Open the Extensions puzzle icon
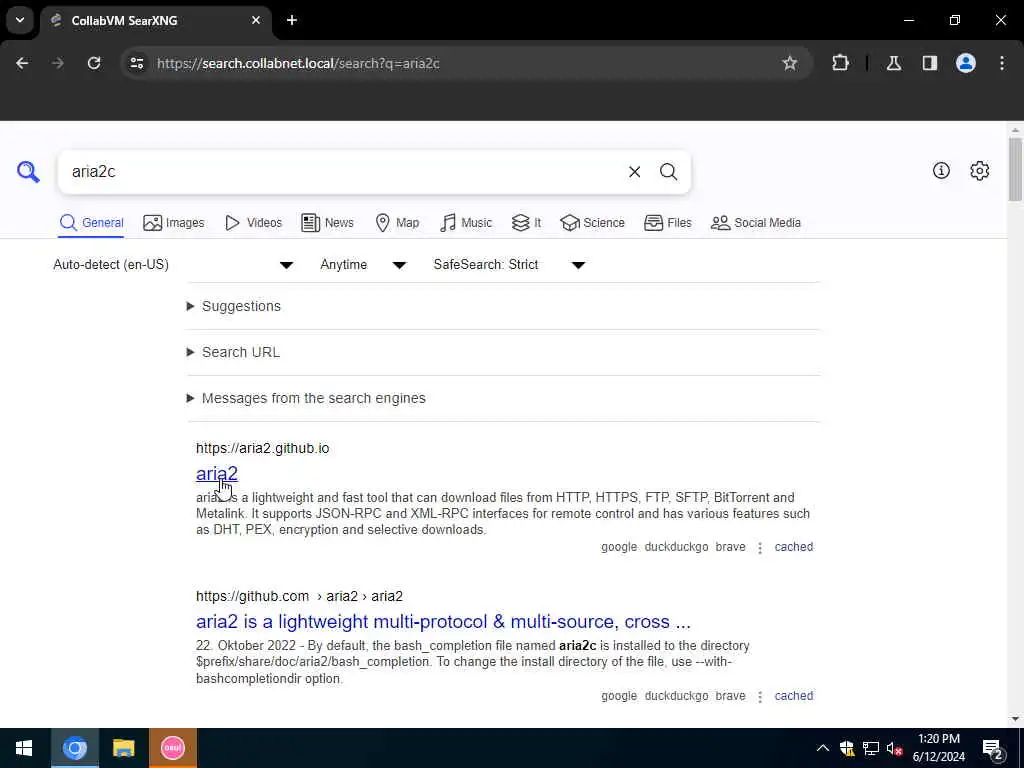 [840, 63]
